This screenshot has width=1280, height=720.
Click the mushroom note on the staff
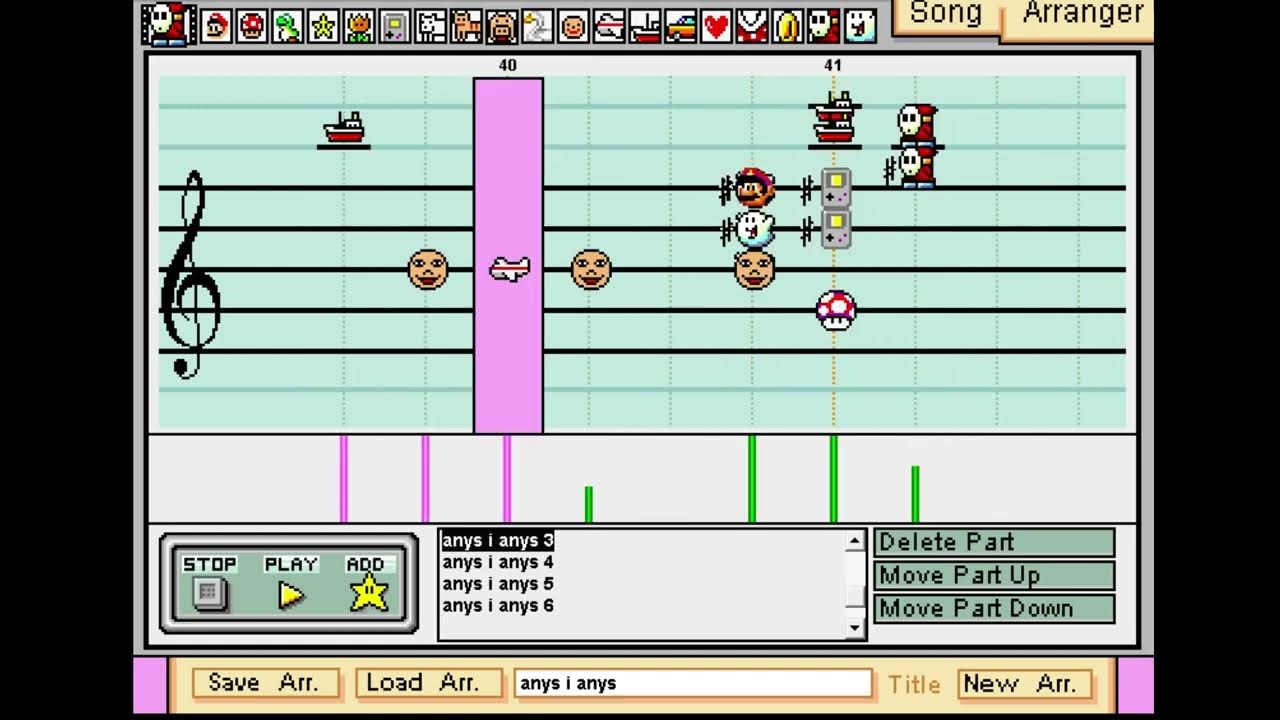pyautogui.click(x=836, y=311)
